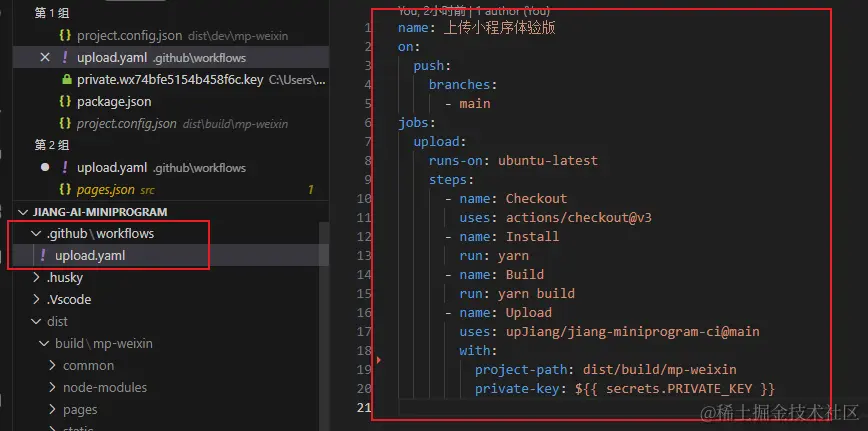Click the steps: key on line 9
868x431 pixels.
click(x=451, y=180)
